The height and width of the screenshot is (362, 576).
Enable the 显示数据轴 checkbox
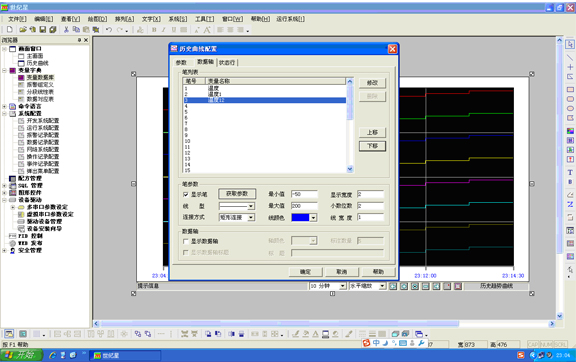(x=186, y=241)
